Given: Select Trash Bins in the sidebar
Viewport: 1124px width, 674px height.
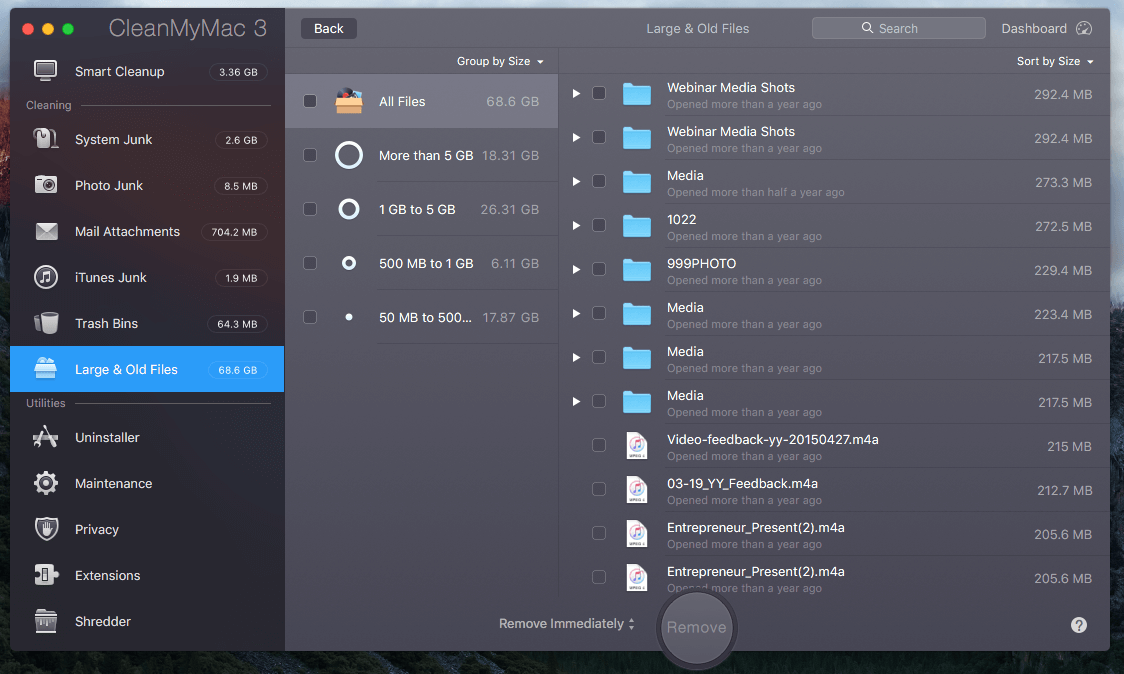Looking at the screenshot, I should point(147,323).
